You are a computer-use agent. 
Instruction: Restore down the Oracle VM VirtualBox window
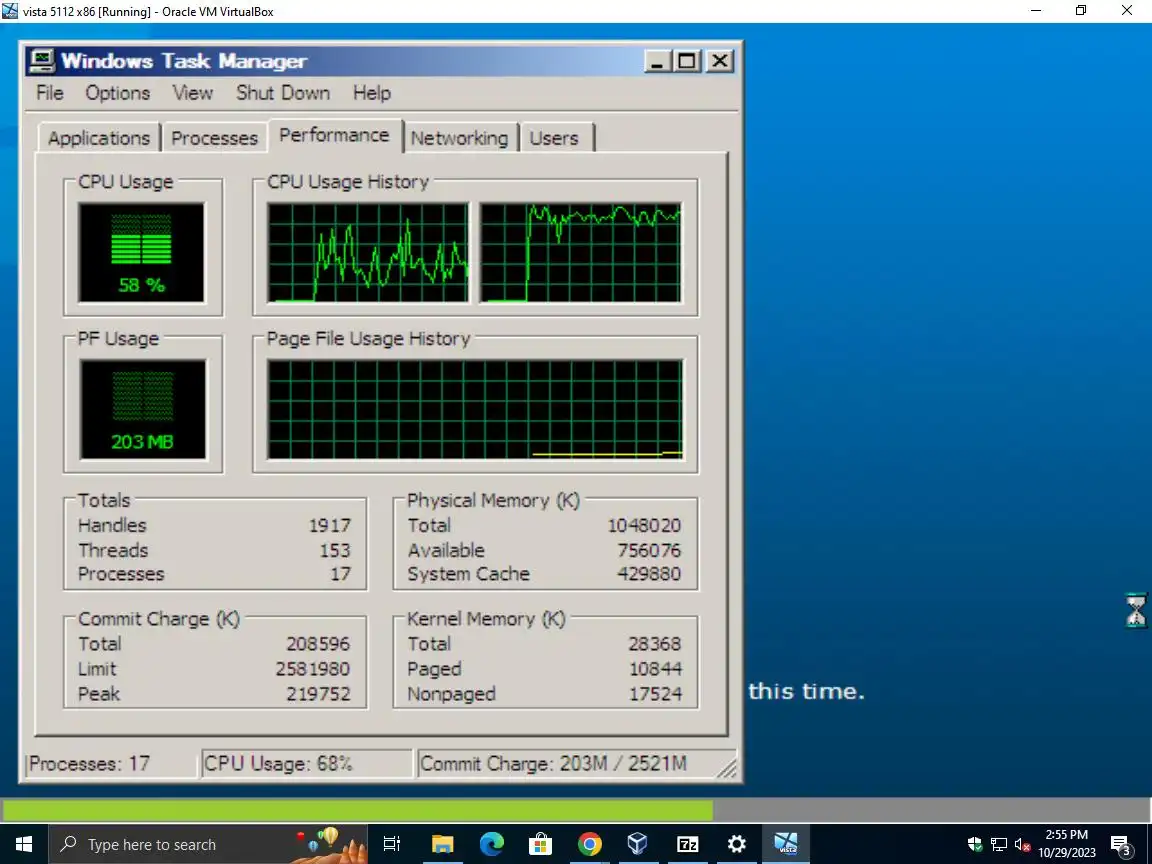pyautogui.click(x=1081, y=11)
